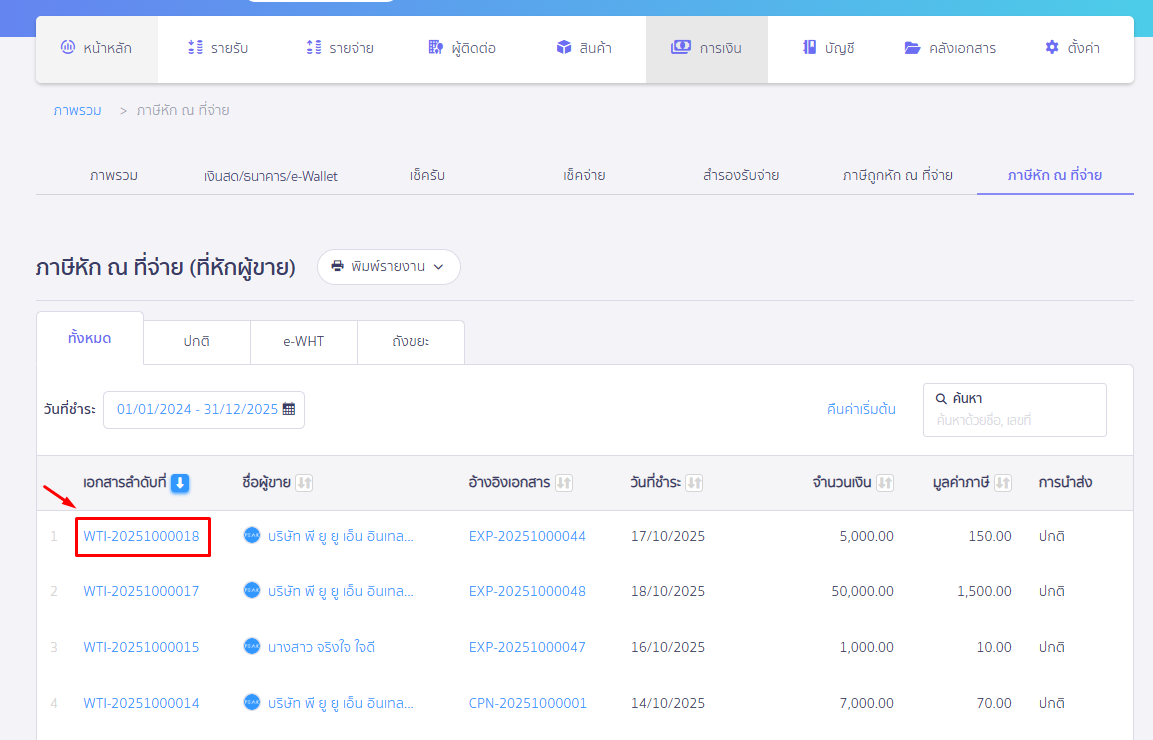Select the ถังขยะ trash tab
The height and width of the screenshot is (740, 1153).
coord(410,341)
